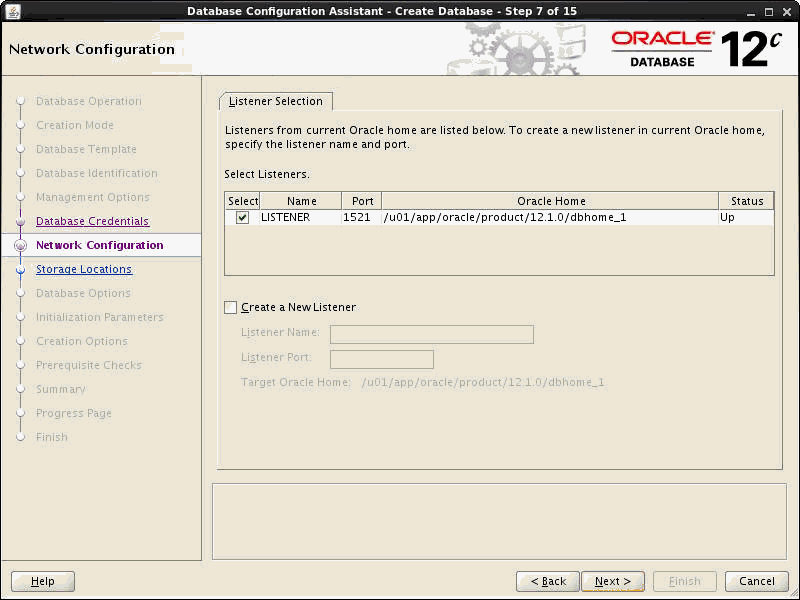Sort by Port column header
The height and width of the screenshot is (600, 800).
(362, 201)
